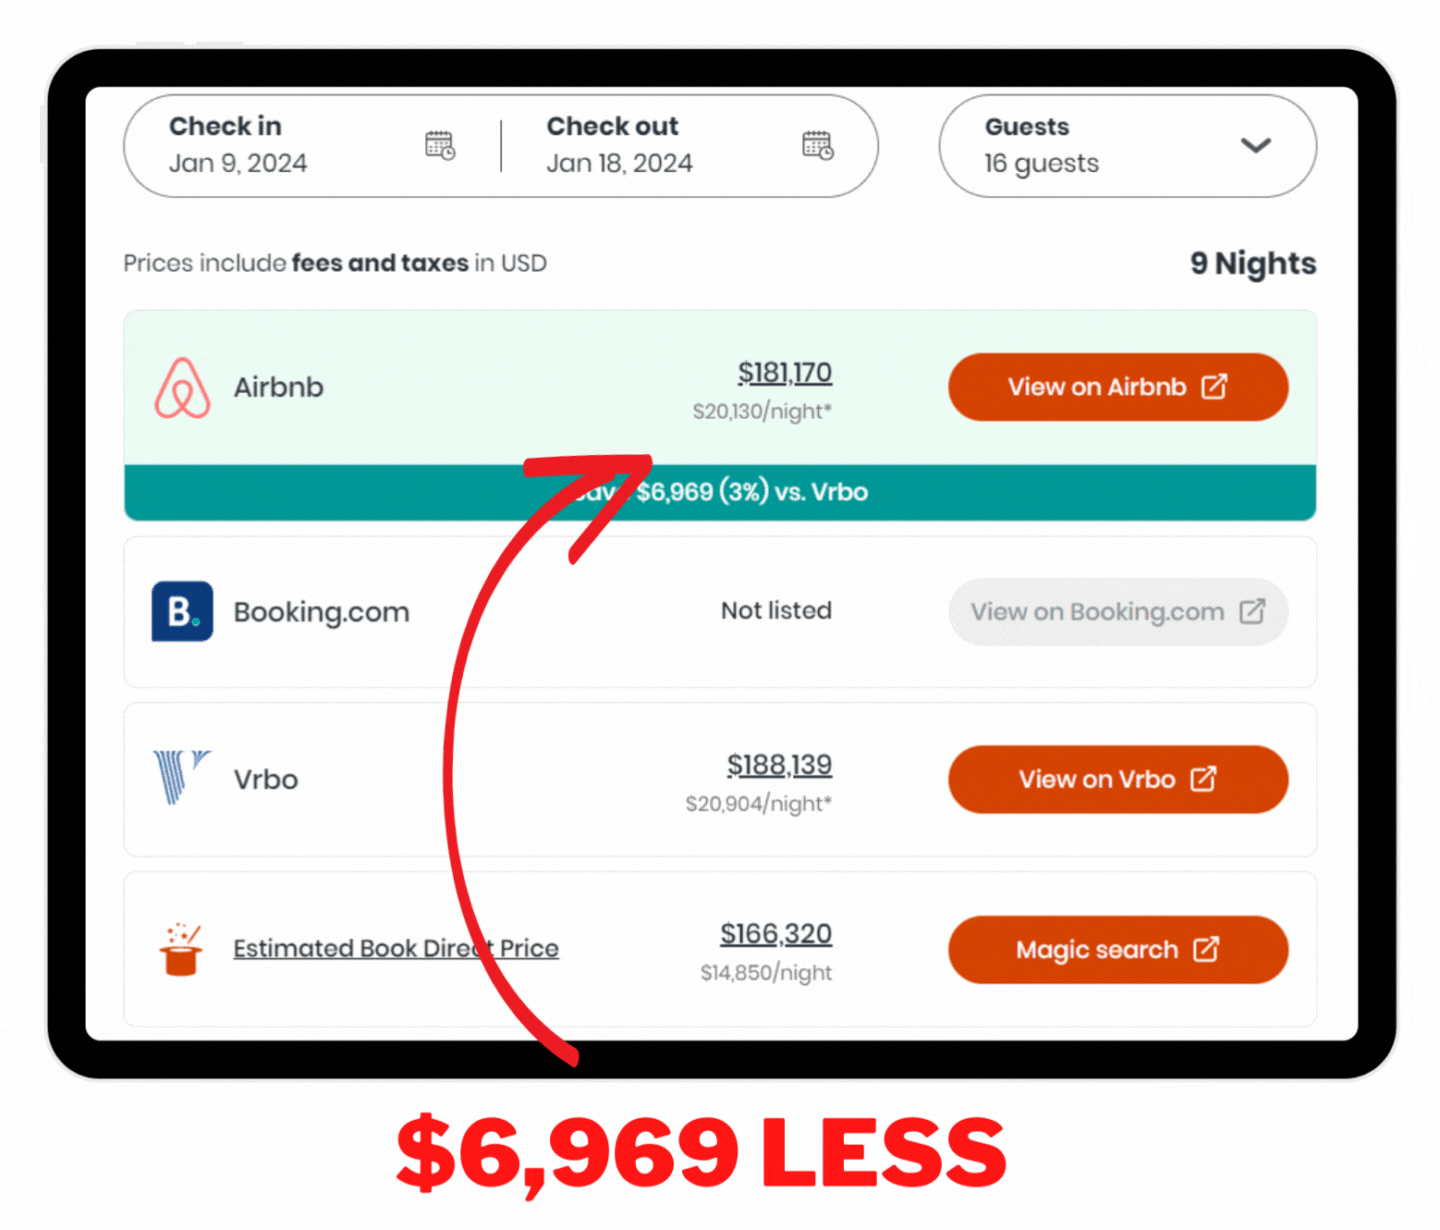Click external link icon on Vrbo button
The image size is (1440, 1230).
[x=1204, y=779]
